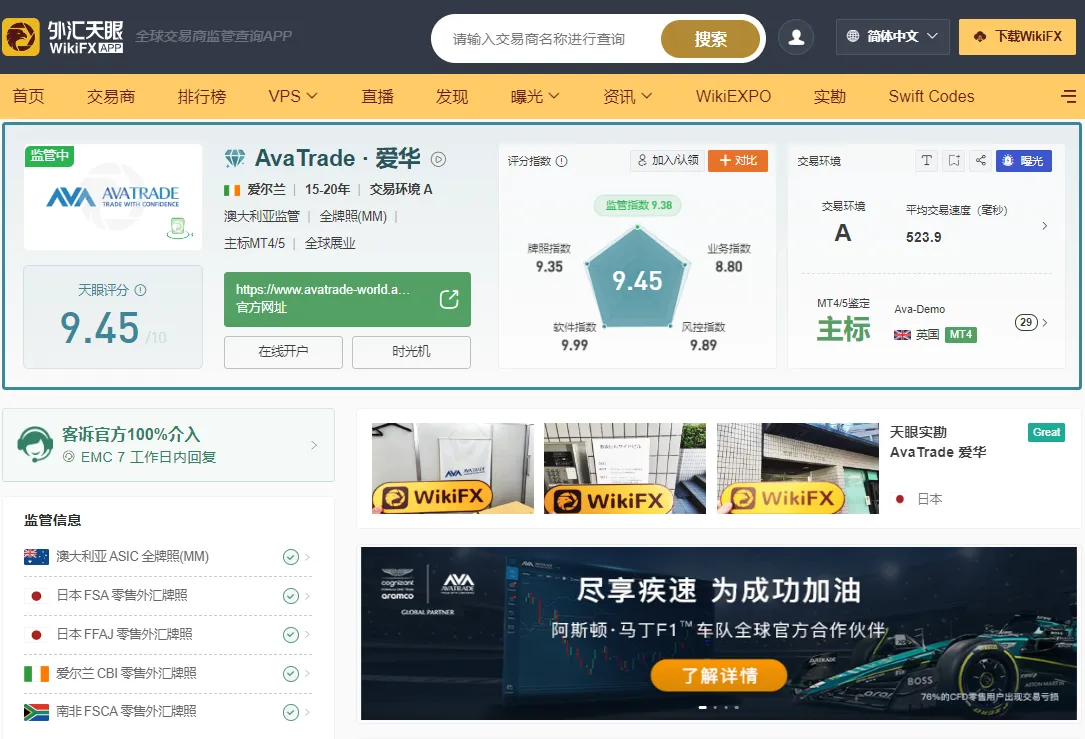Open first WikiFX survey photo thumbnail
This screenshot has height=739, width=1085.
(x=453, y=468)
